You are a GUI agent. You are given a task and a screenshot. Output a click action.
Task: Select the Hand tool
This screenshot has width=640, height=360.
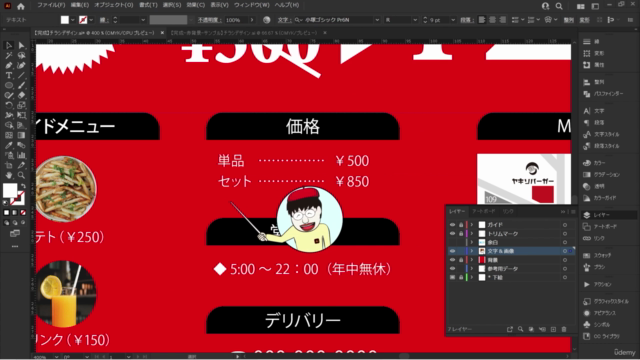[x=9, y=176]
